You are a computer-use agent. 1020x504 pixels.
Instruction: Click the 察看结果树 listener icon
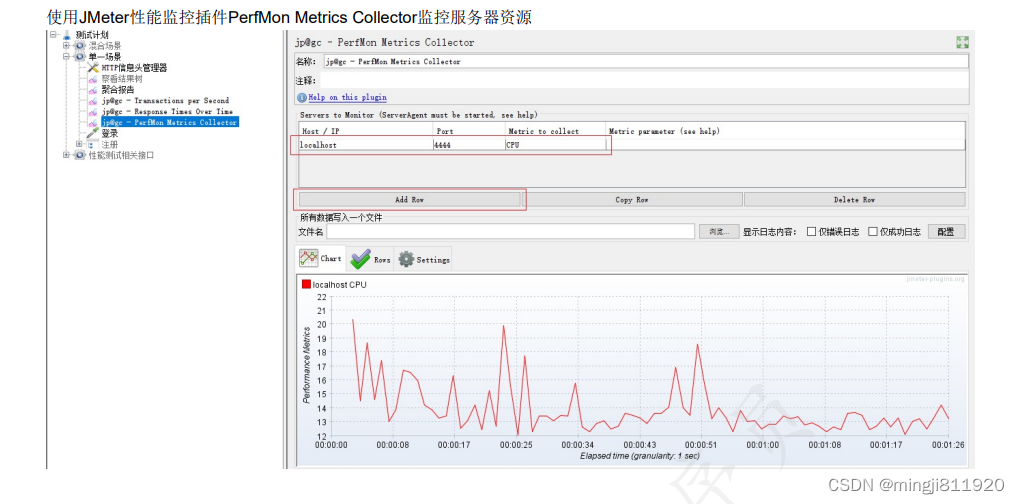click(x=93, y=79)
